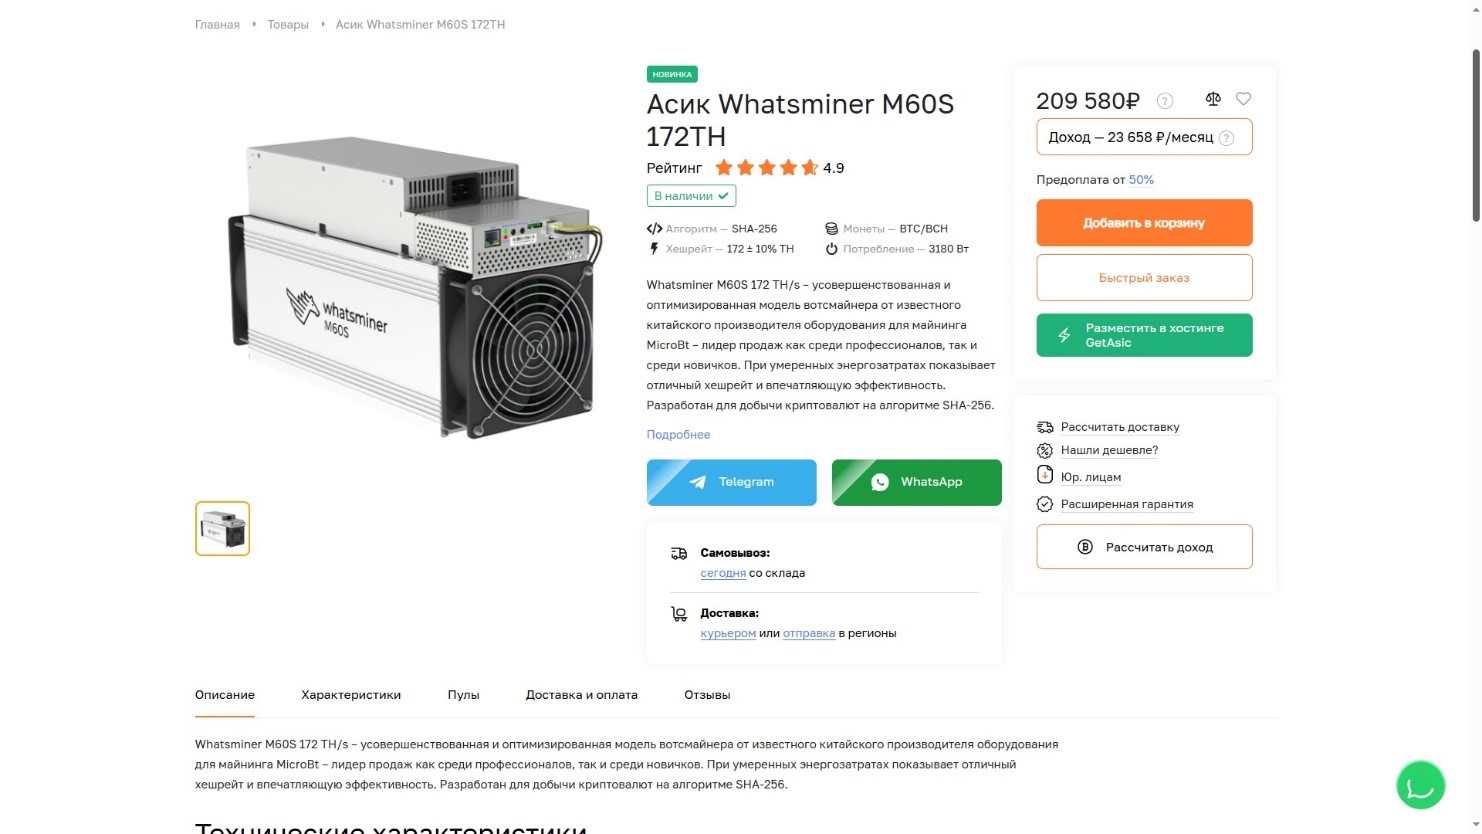Click the income help question mark icon
This screenshot has width=1482, height=834.
[x=1227, y=138]
